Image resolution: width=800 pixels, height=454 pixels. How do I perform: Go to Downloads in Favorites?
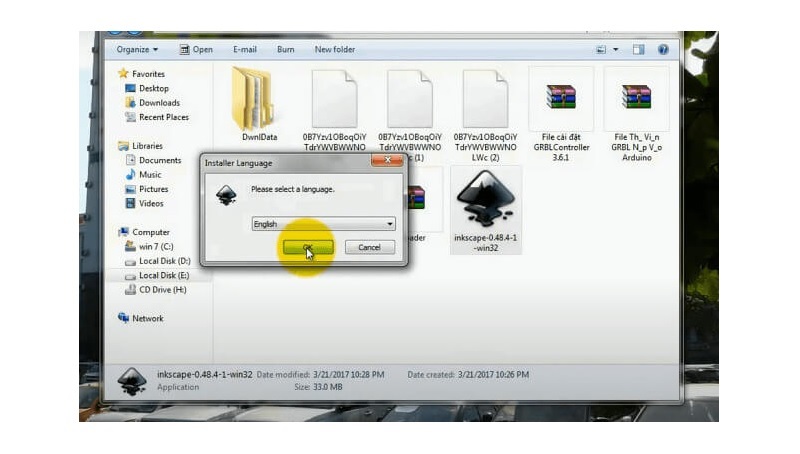(159, 103)
